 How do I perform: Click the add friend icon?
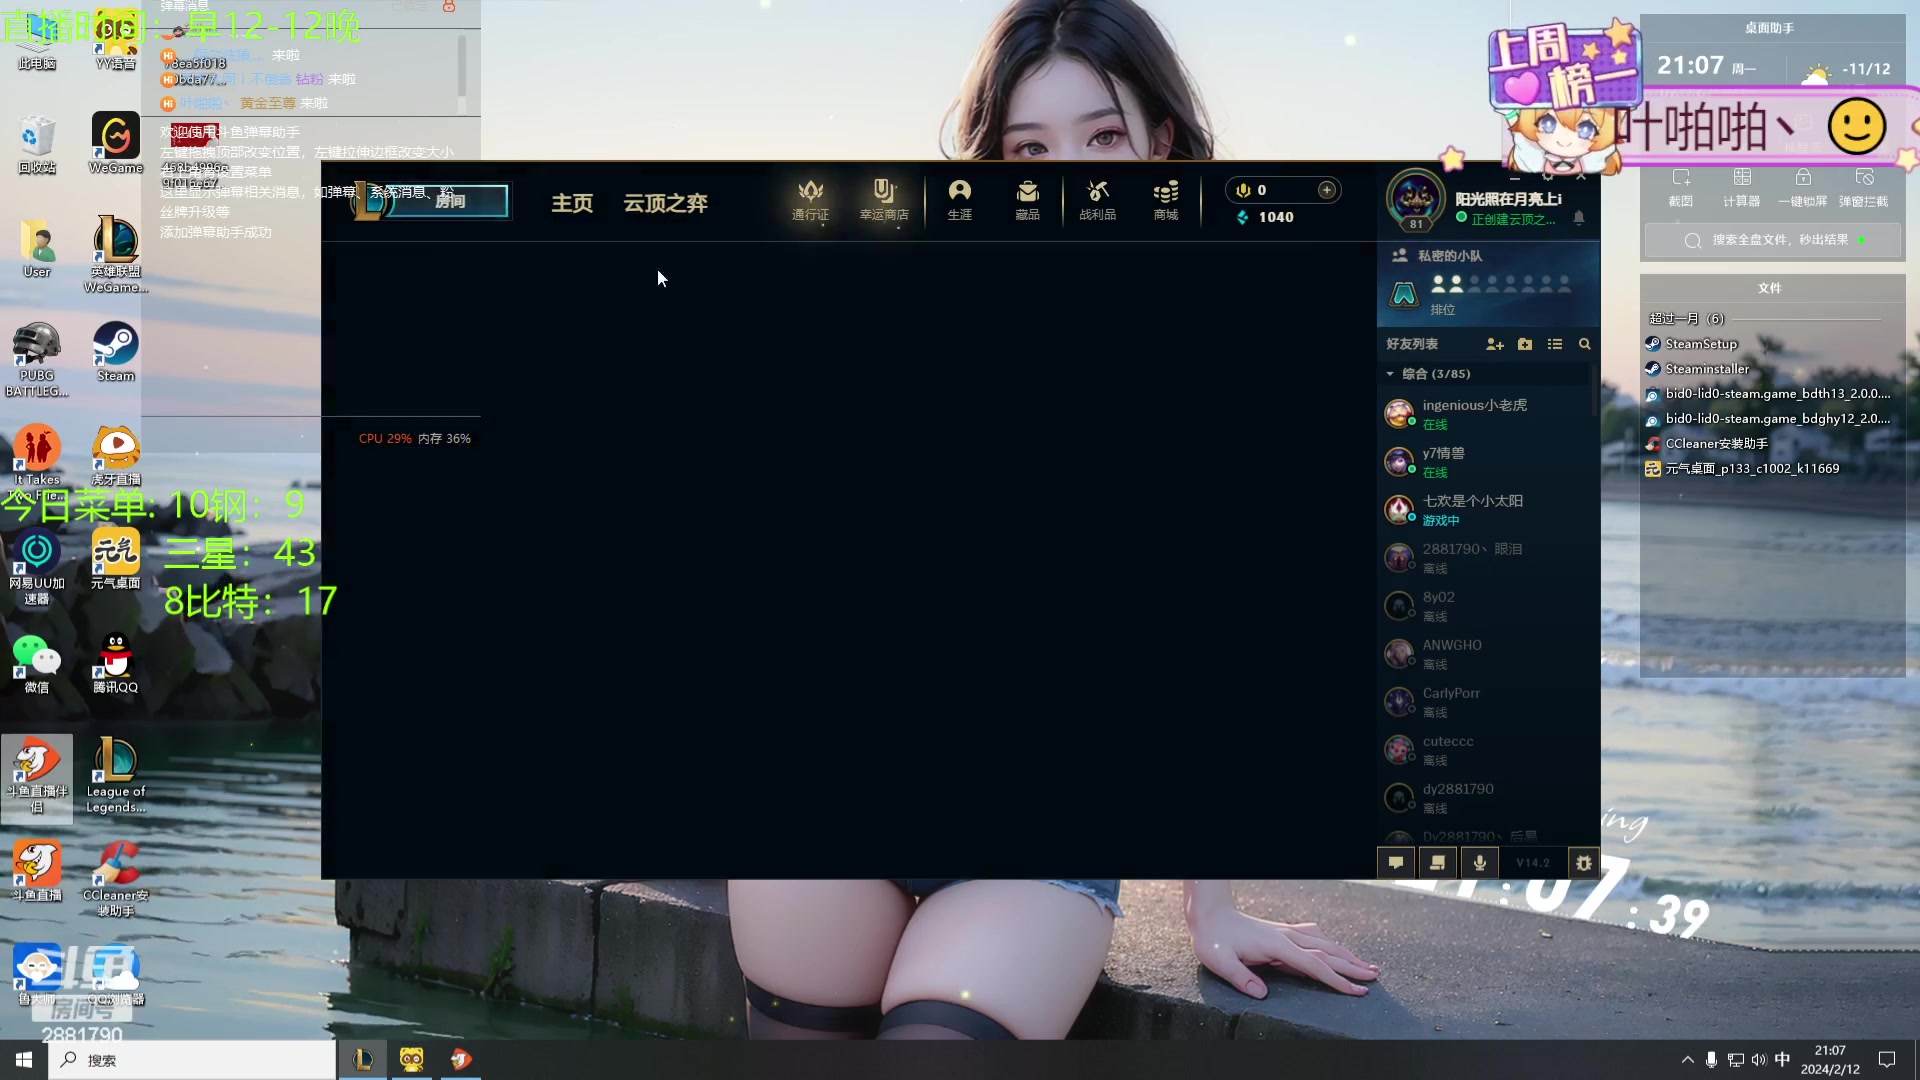coord(1495,344)
